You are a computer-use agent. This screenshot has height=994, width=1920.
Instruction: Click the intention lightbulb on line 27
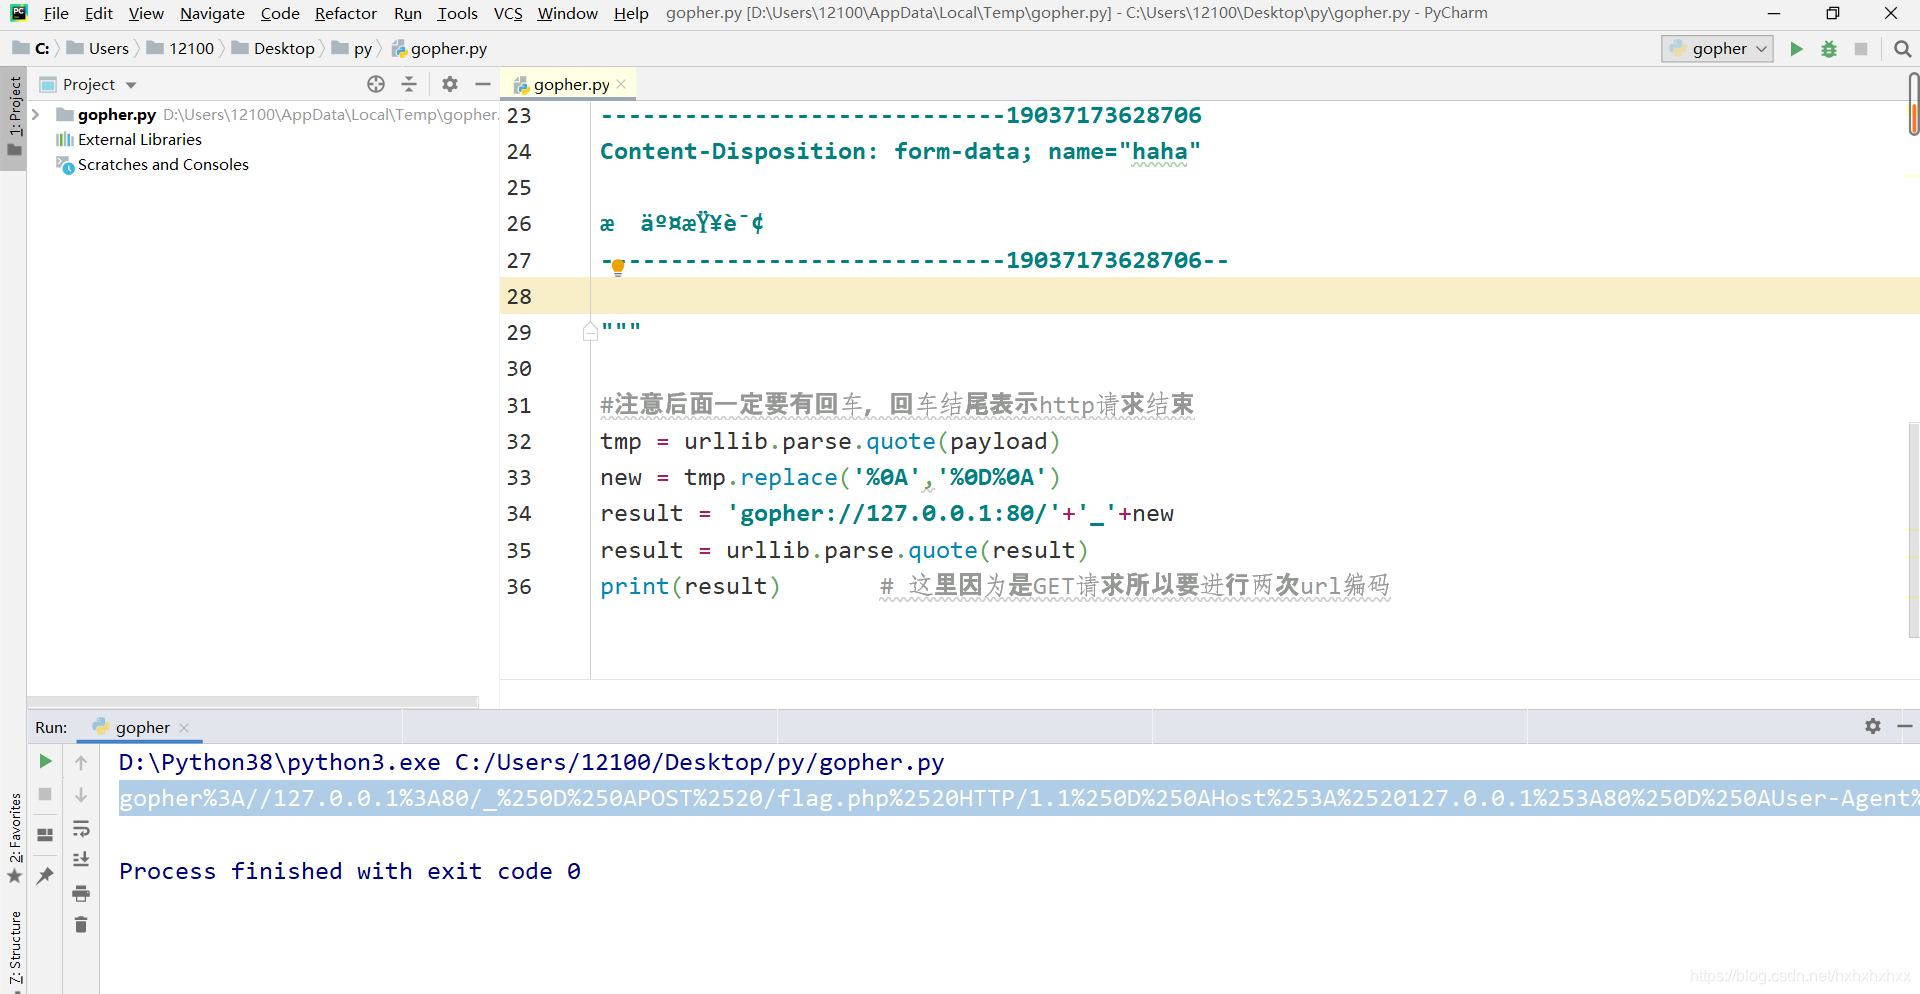click(x=618, y=266)
